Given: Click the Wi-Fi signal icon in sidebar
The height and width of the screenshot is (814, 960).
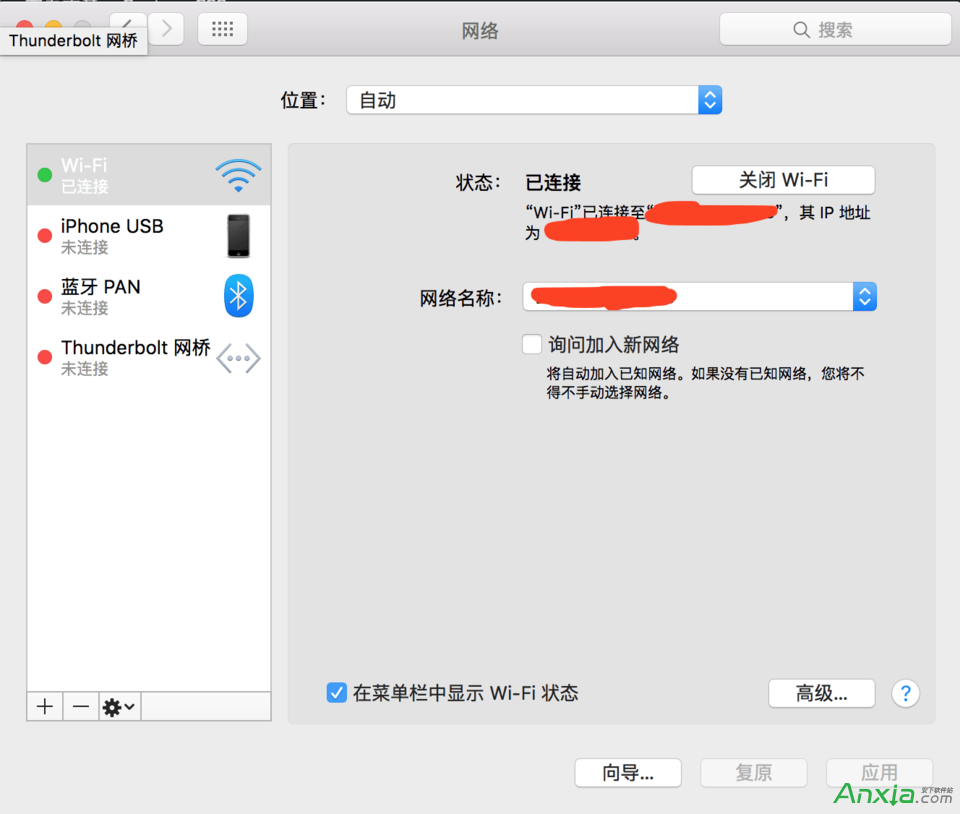Looking at the screenshot, I should click(238, 176).
